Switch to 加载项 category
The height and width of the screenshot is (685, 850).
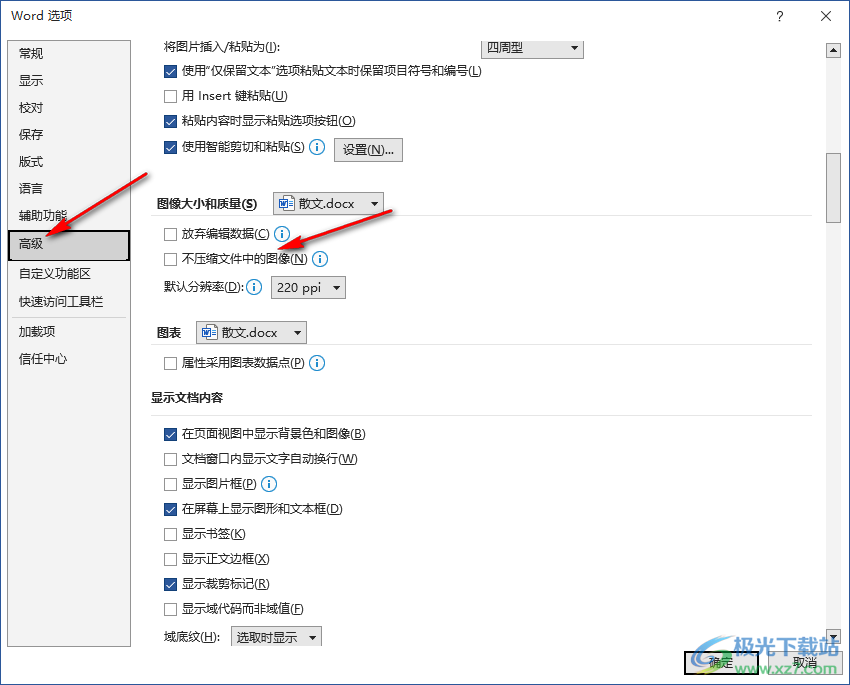click(69, 332)
